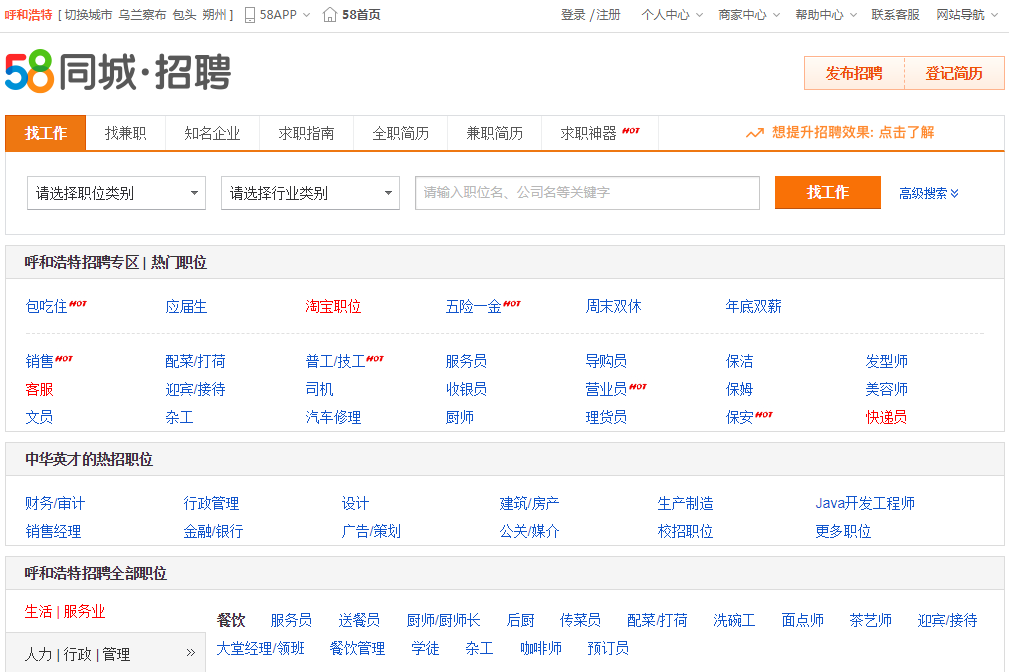Click the 发布招聘 button

[x=854, y=74]
